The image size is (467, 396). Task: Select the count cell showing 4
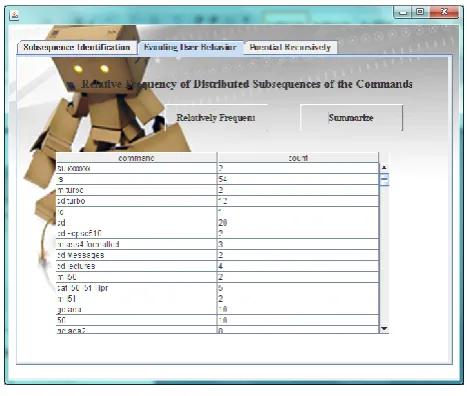[298, 266]
